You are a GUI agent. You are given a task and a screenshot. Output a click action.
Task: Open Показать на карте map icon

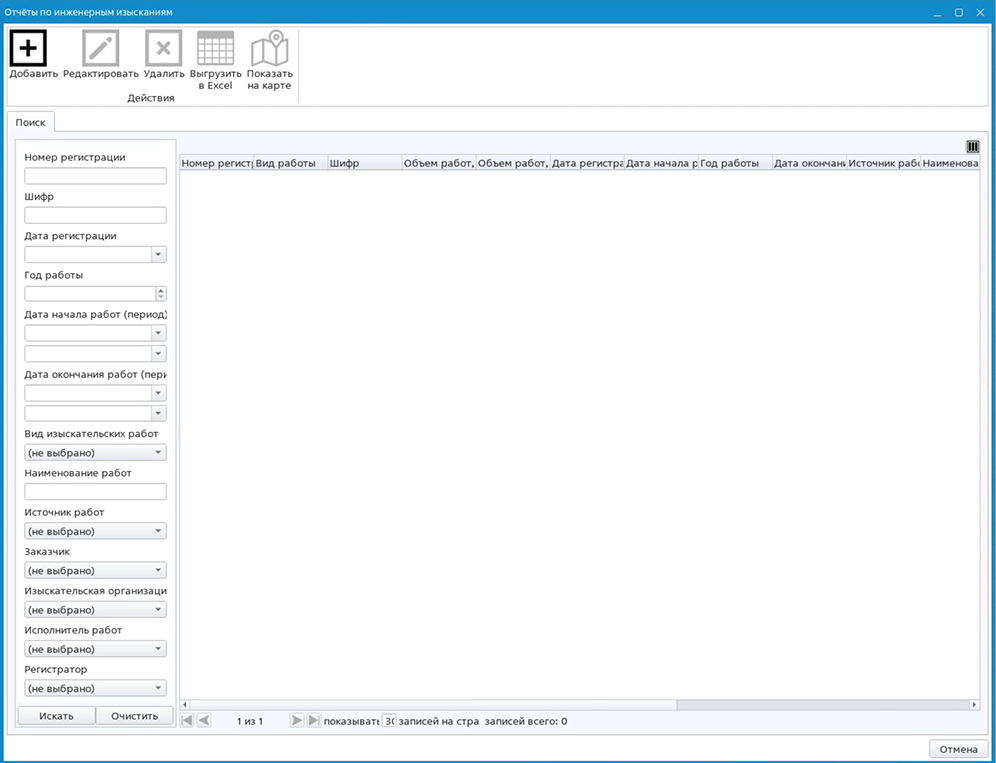[x=269, y=48]
